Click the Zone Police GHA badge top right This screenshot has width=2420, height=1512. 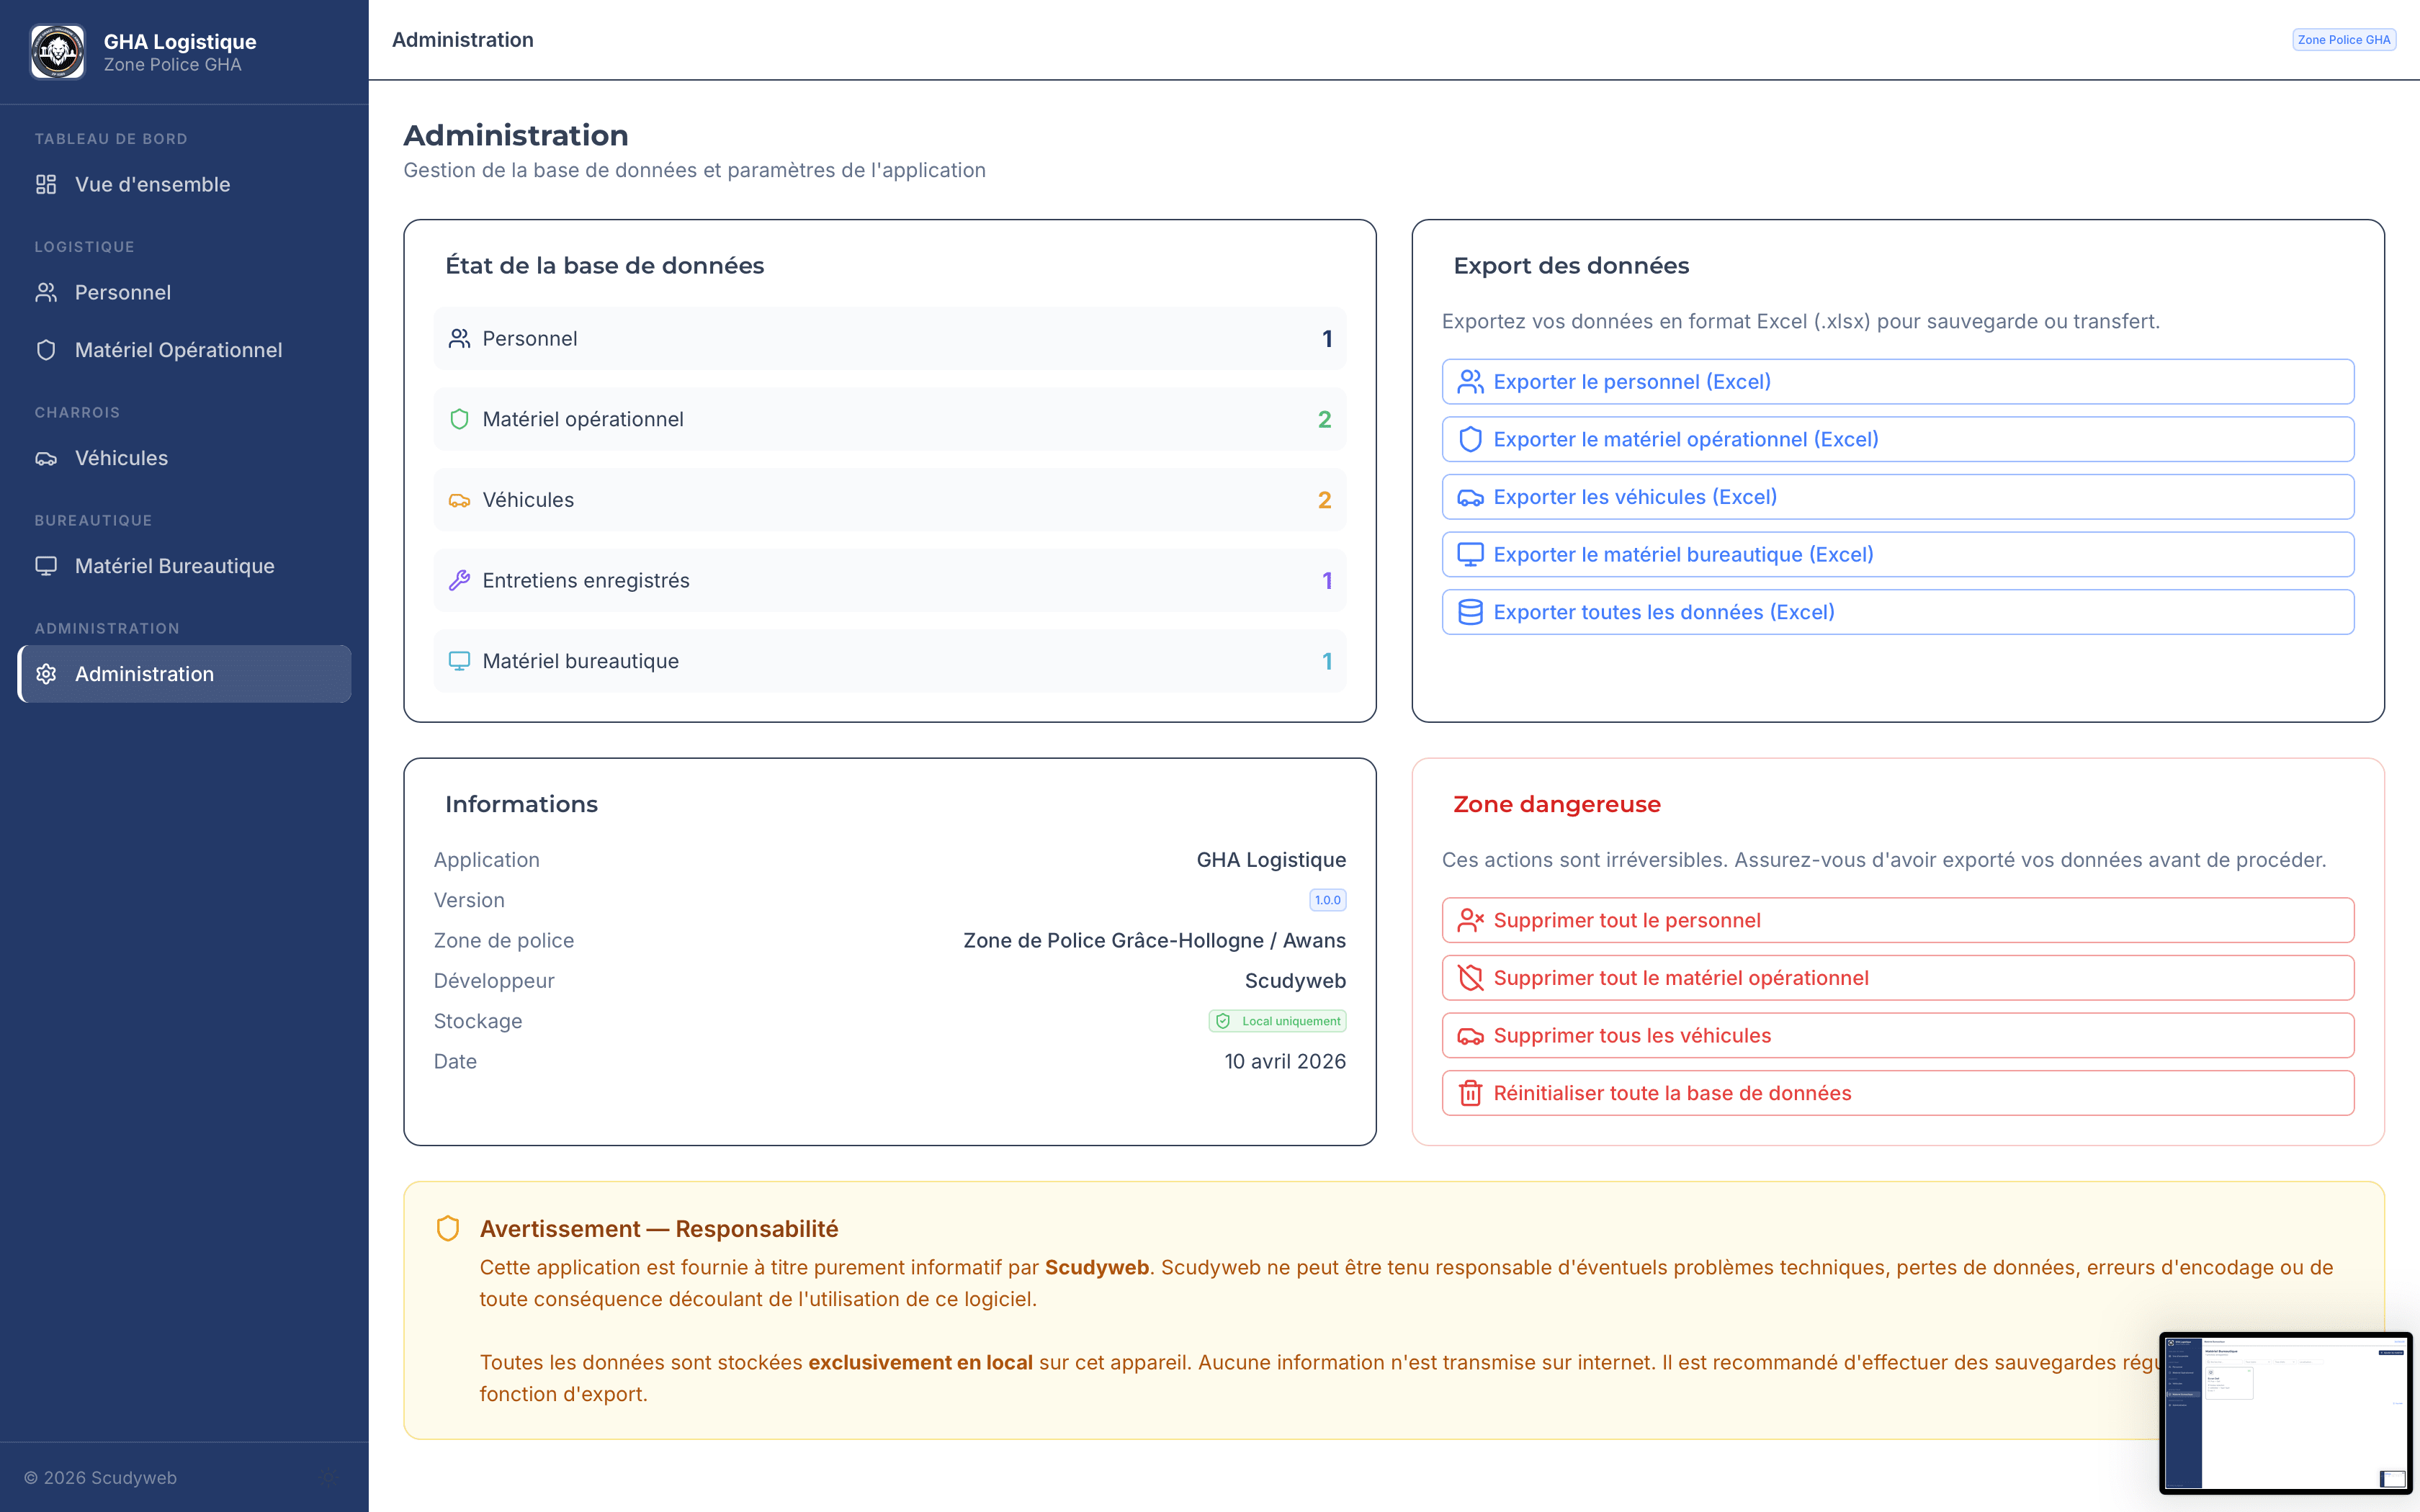tap(2344, 39)
